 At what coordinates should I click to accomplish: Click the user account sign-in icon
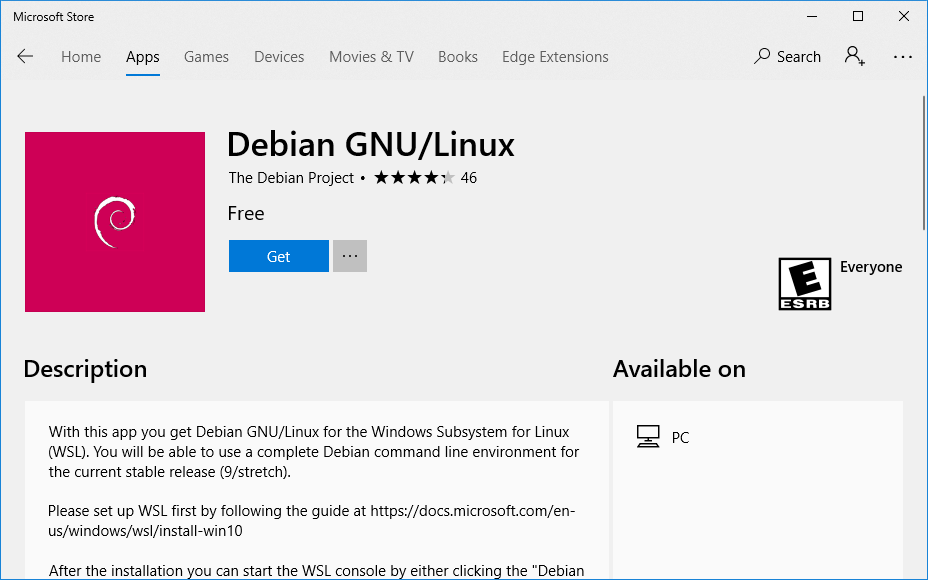point(854,56)
